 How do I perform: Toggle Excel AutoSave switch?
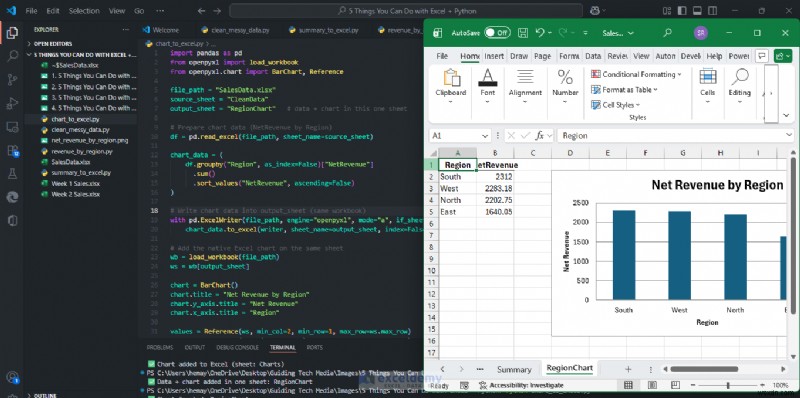[x=497, y=33]
